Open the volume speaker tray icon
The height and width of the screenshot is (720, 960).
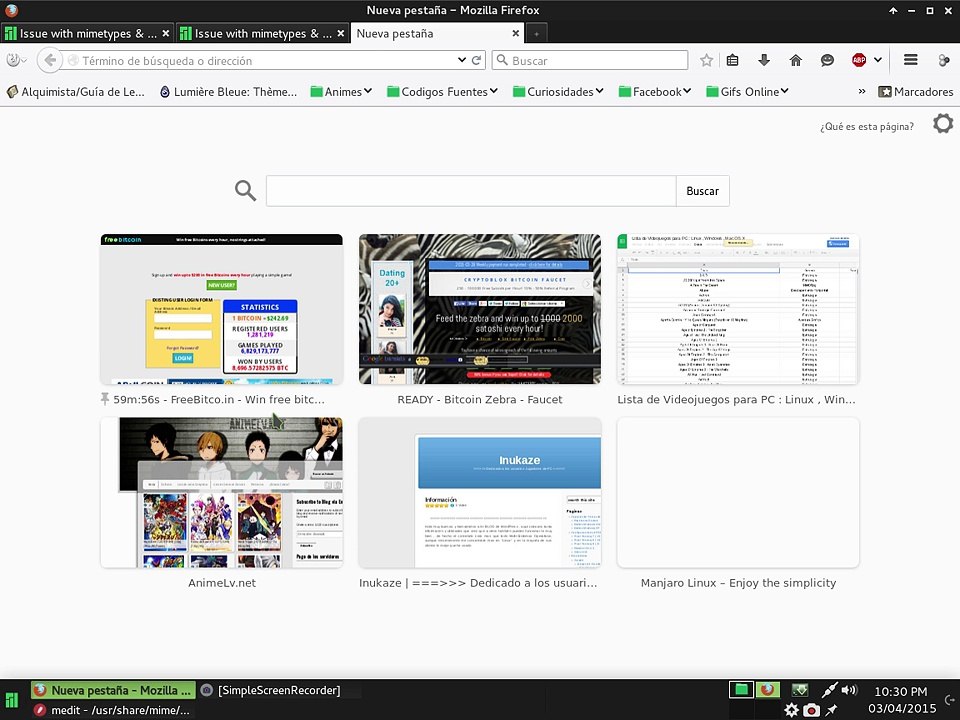coord(849,690)
